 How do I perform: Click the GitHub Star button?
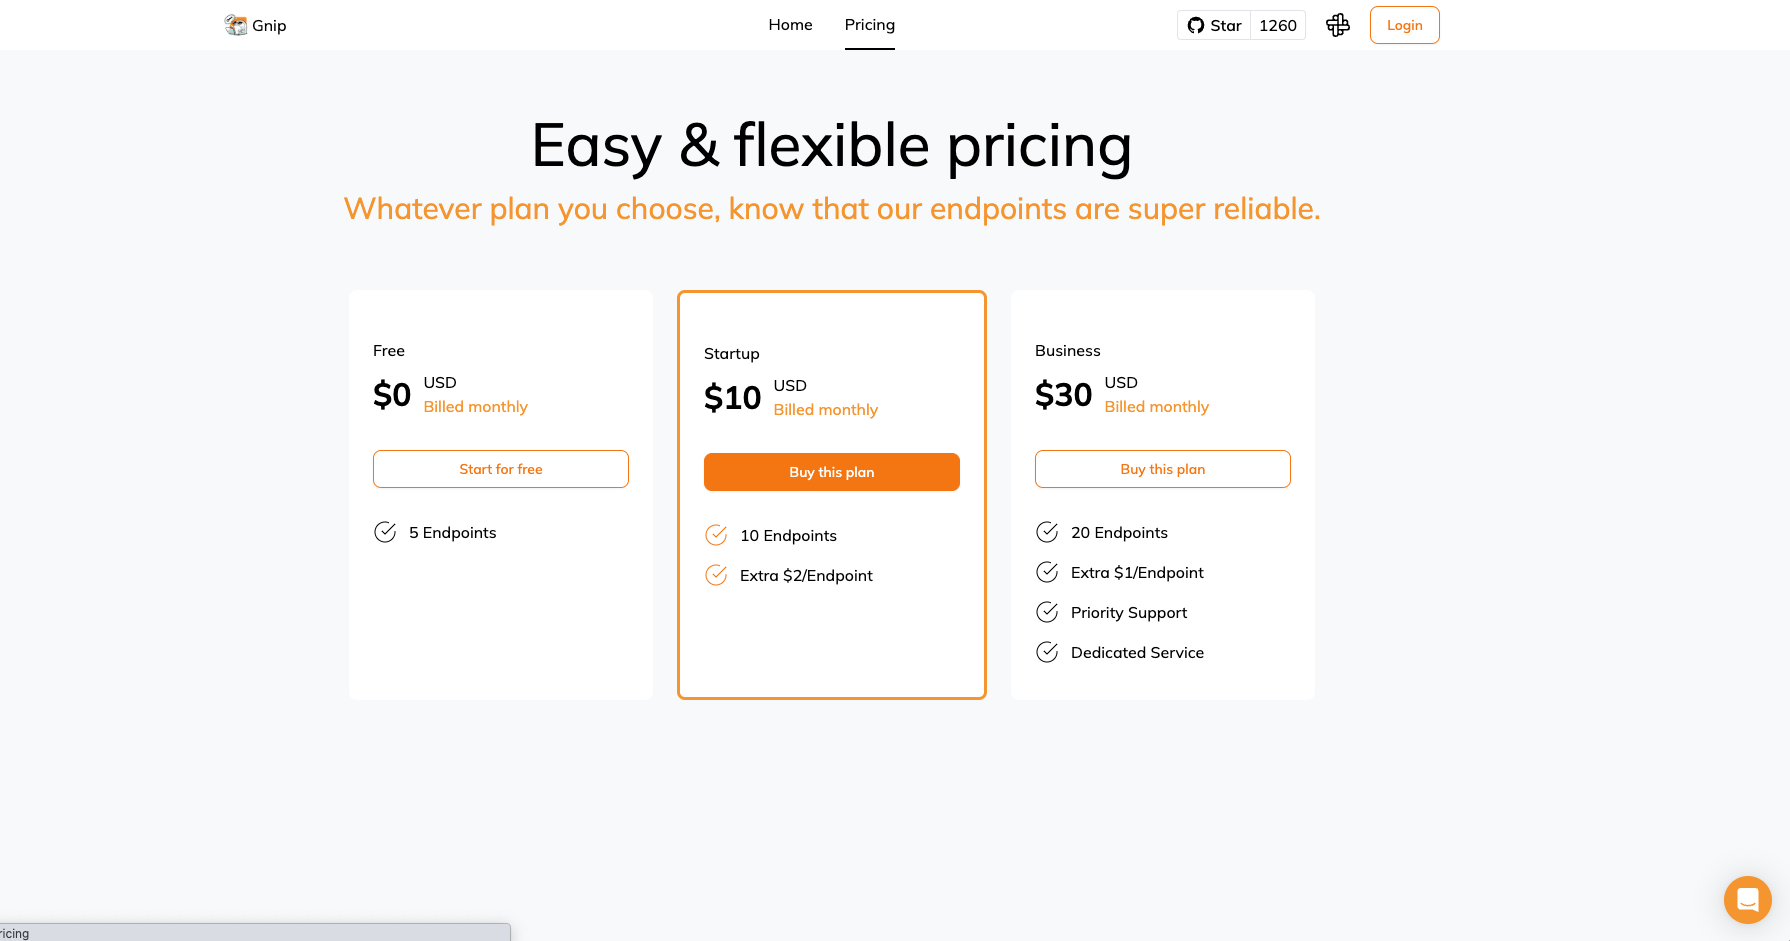point(1214,25)
